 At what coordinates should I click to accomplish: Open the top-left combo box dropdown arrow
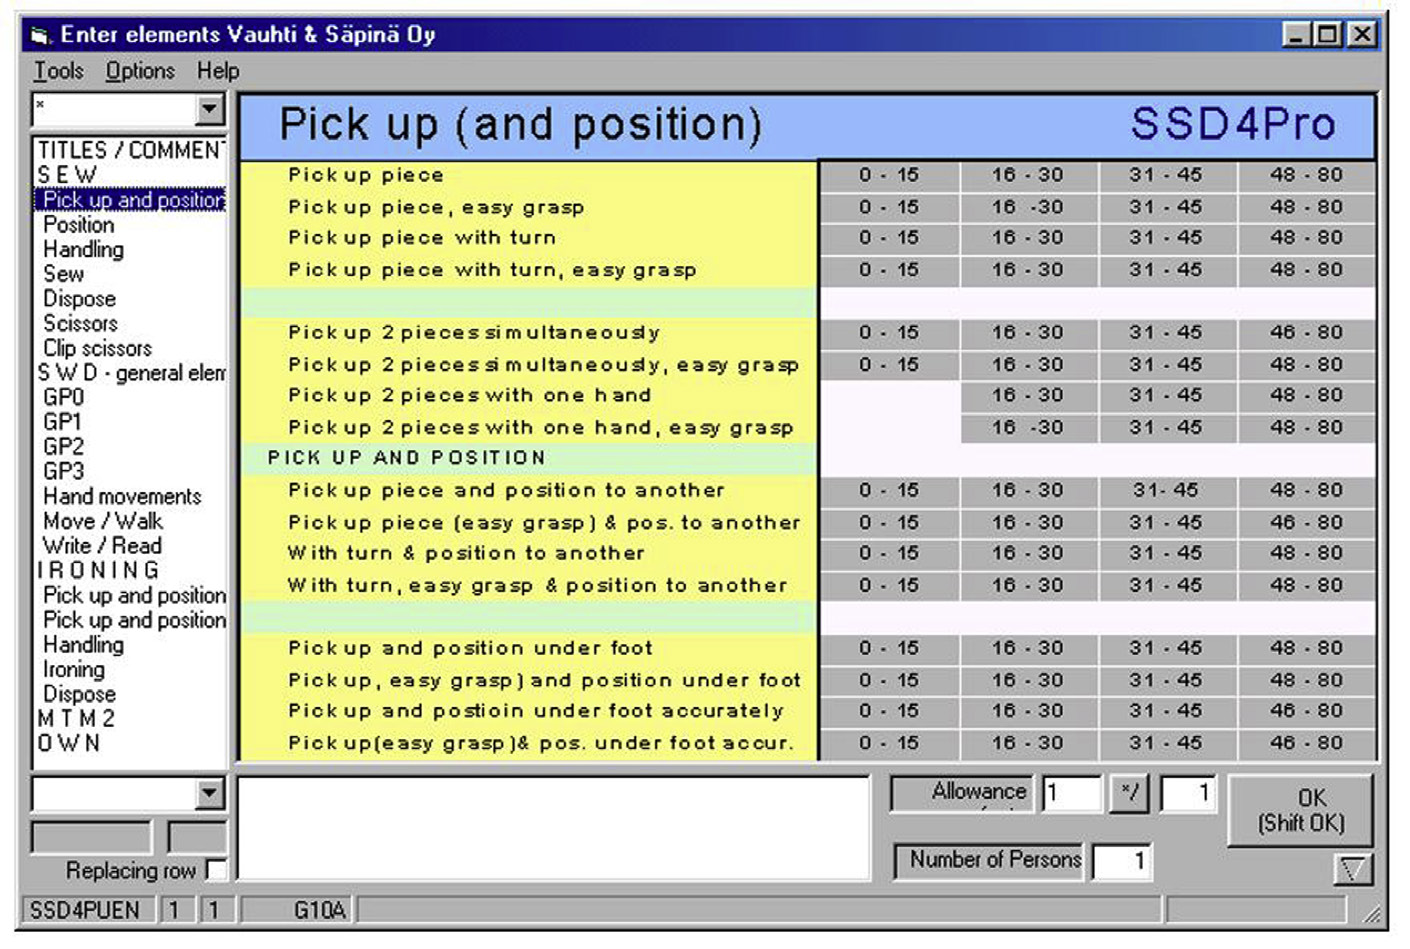209,109
